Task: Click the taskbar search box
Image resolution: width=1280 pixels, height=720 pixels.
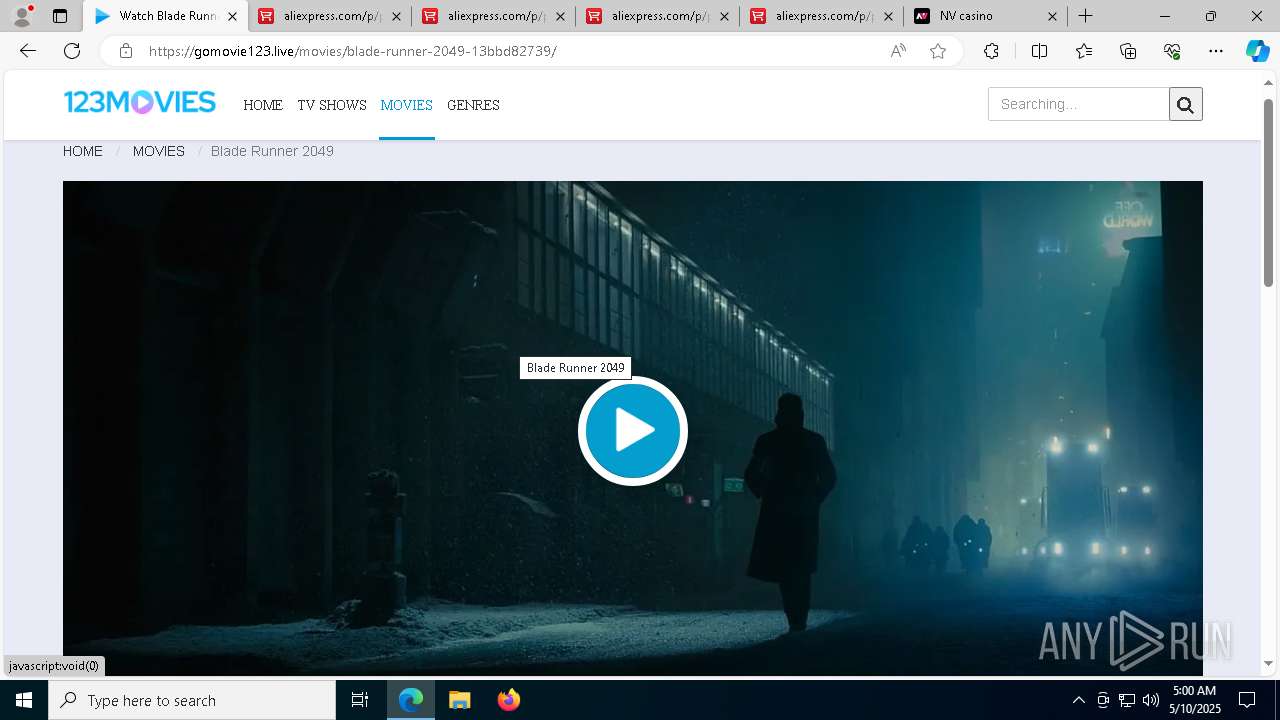Action: 192,700
